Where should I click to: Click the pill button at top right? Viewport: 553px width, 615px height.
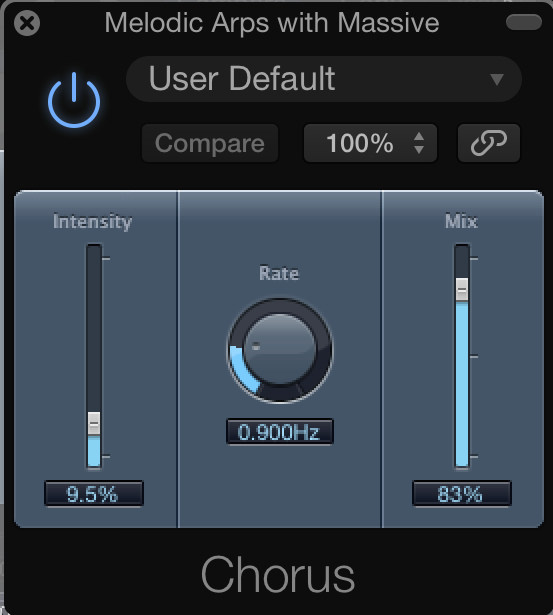[524, 22]
